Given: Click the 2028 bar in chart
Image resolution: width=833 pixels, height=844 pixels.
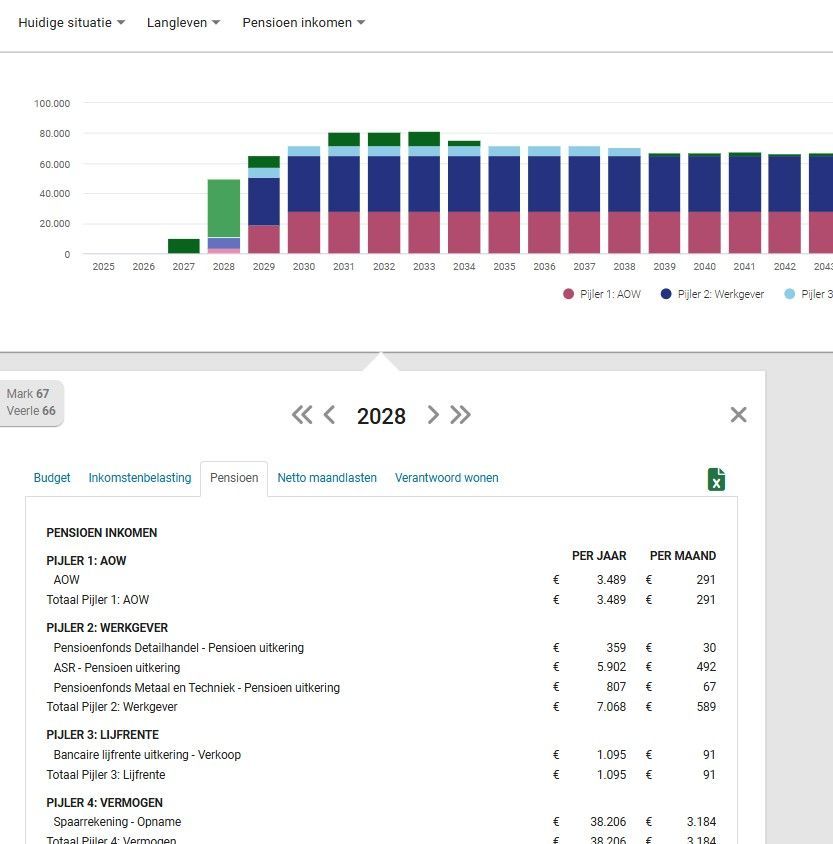Looking at the screenshot, I should click(x=224, y=215).
